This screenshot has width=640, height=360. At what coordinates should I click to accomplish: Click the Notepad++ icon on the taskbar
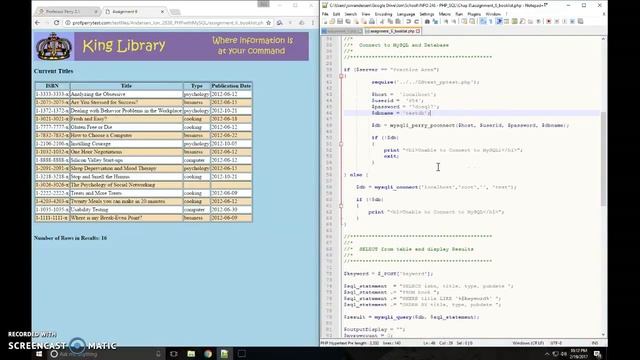coord(224,354)
